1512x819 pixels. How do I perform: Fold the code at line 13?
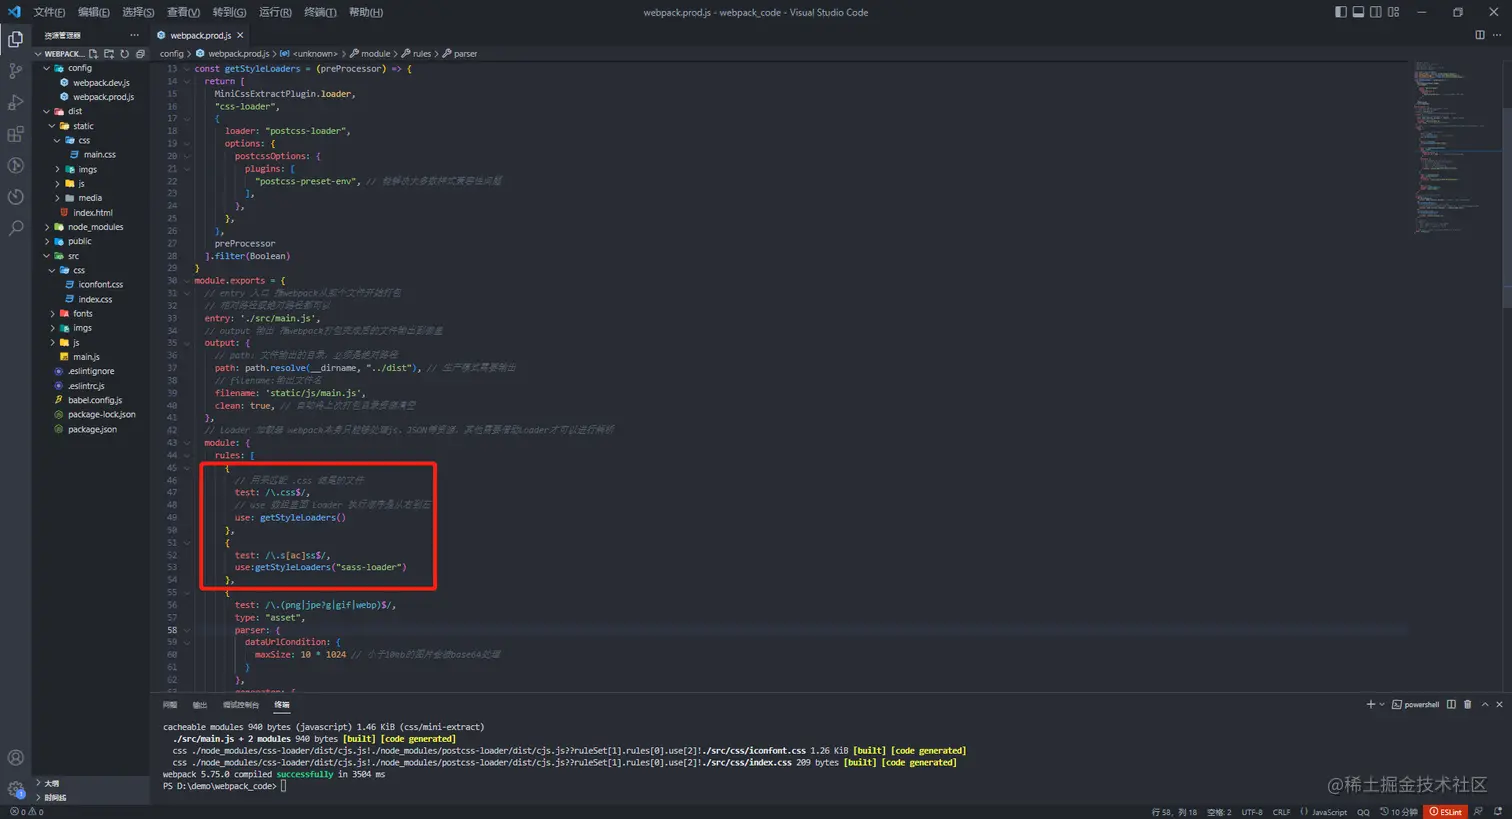tap(187, 69)
